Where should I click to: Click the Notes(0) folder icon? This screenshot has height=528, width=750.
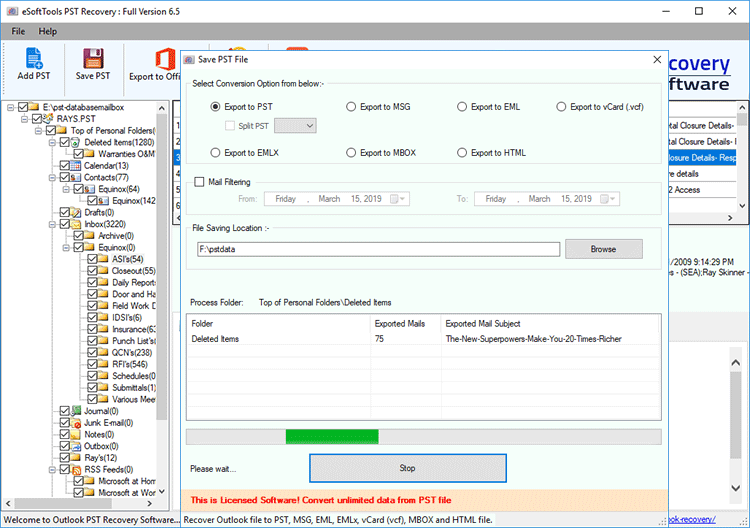coord(76,434)
